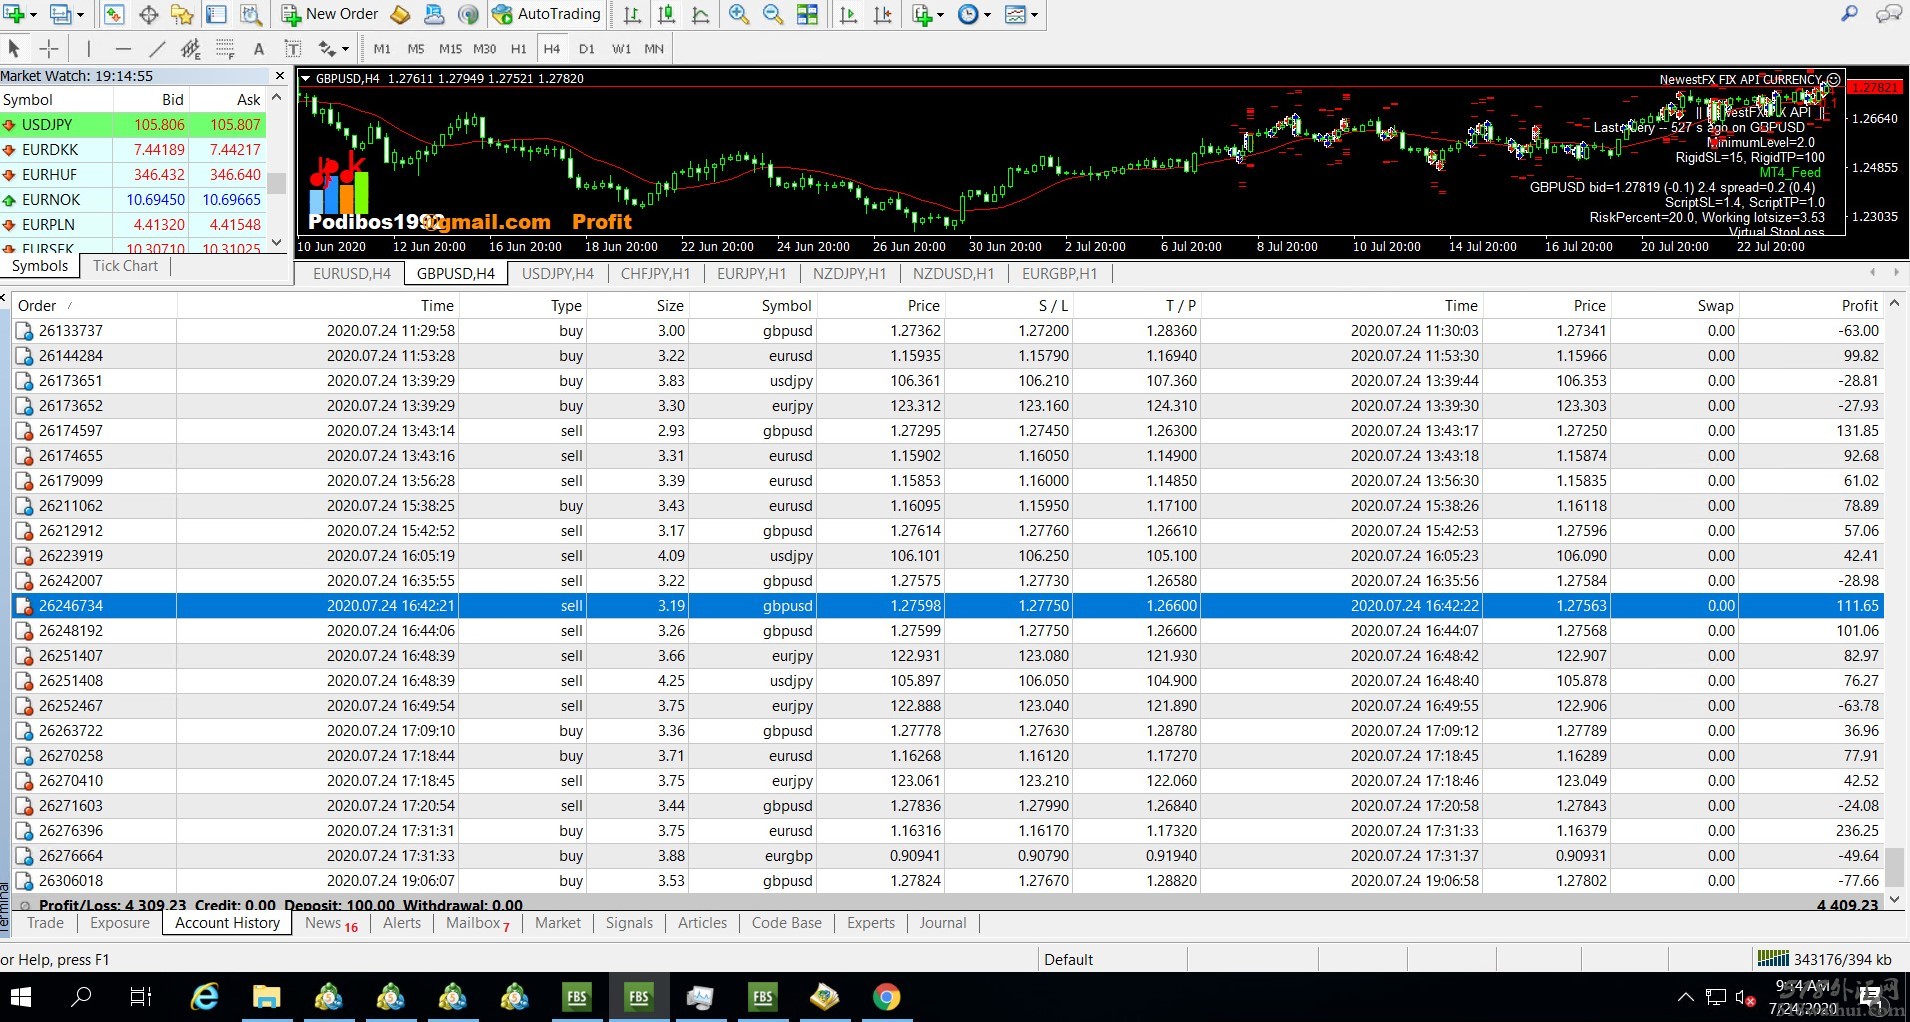The height and width of the screenshot is (1022, 1910).
Task: Switch to USDJPY,H4 chart tab
Action: point(558,274)
